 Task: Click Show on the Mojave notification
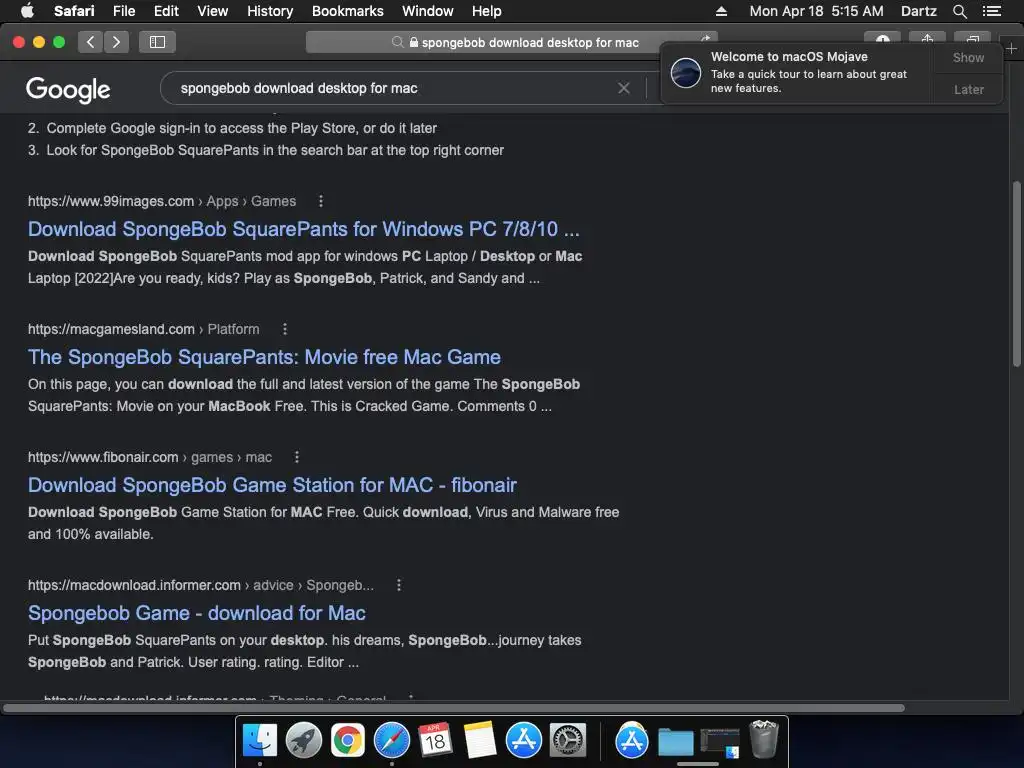click(x=968, y=57)
